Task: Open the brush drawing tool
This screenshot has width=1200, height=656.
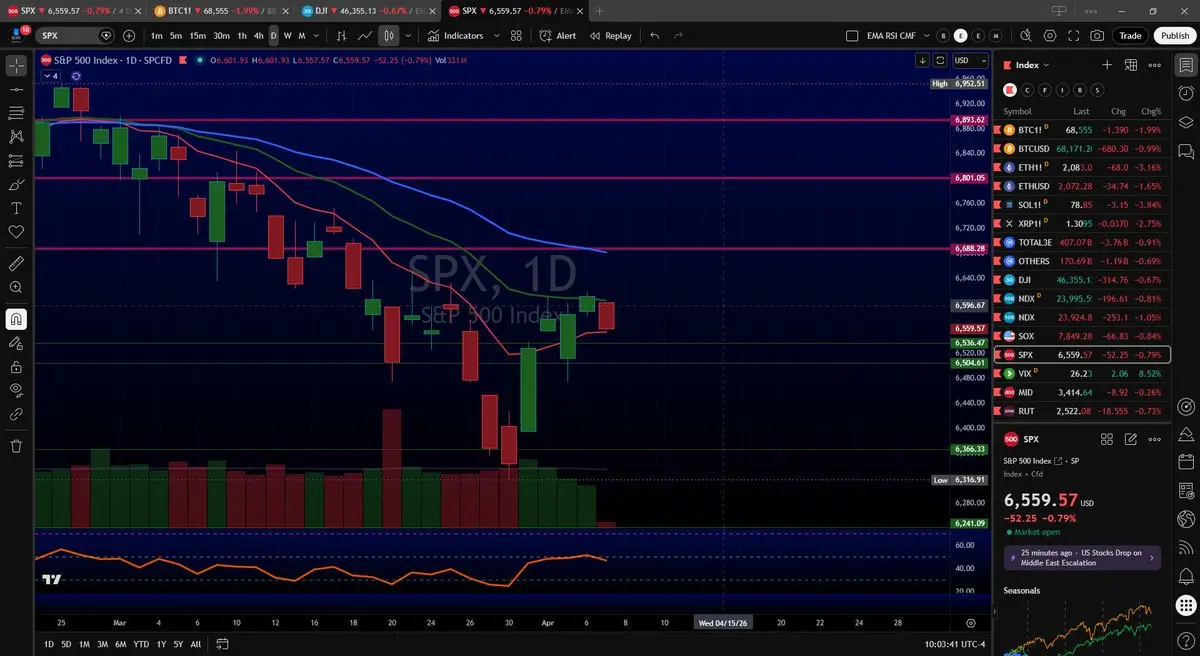Action: tap(16, 185)
